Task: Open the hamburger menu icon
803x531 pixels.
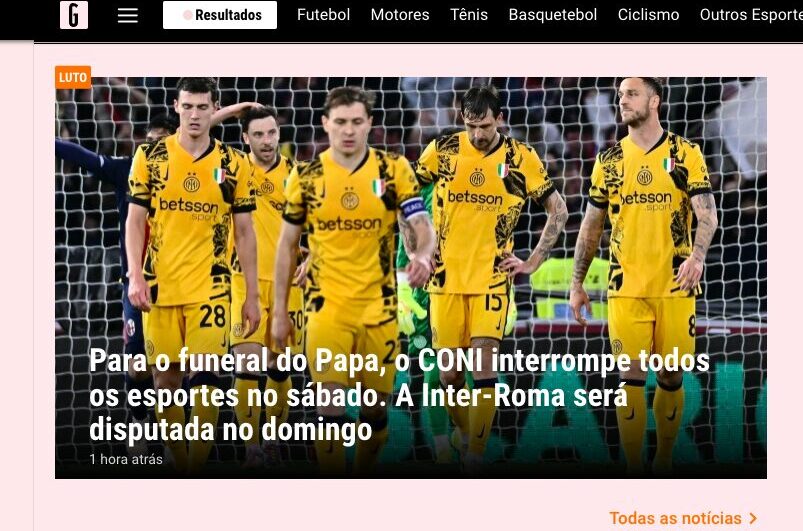Action: (128, 15)
